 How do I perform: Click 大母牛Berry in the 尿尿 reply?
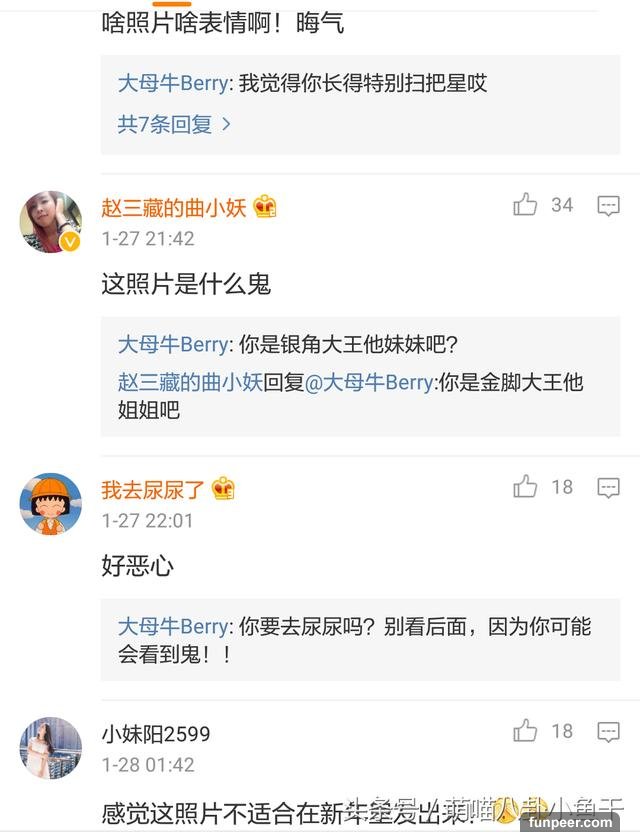pyautogui.click(x=174, y=627)
